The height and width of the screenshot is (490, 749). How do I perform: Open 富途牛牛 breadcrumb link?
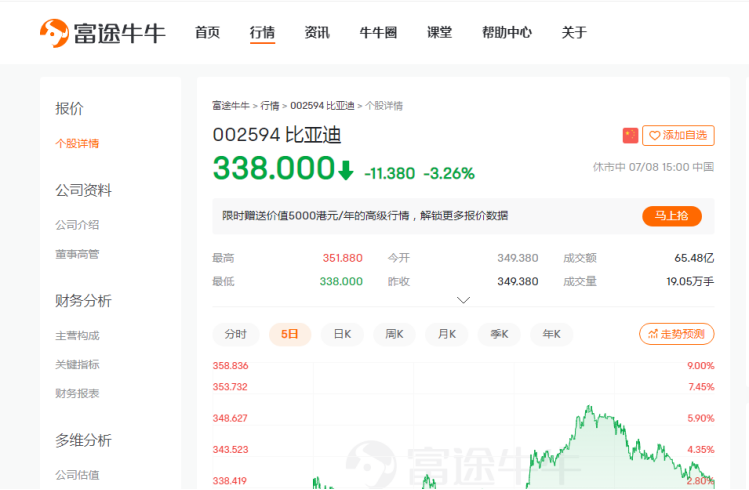[230, 105]
